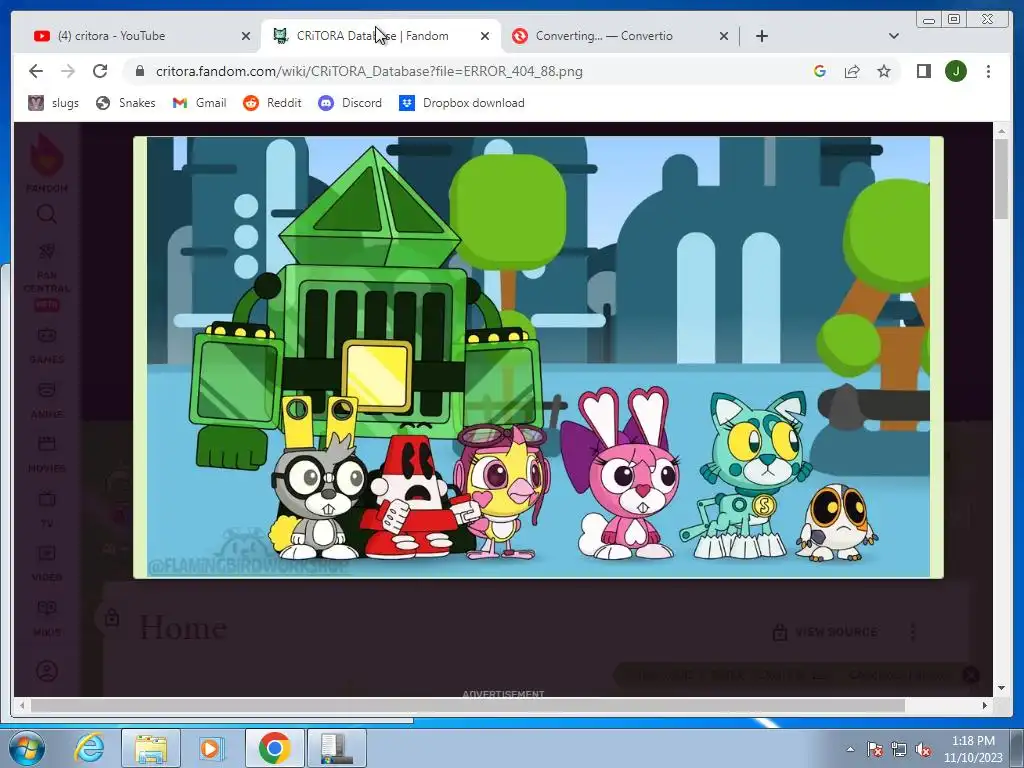Click View Source button
1024x768 pixels.
pyautogui.click(x=825, y=632)
